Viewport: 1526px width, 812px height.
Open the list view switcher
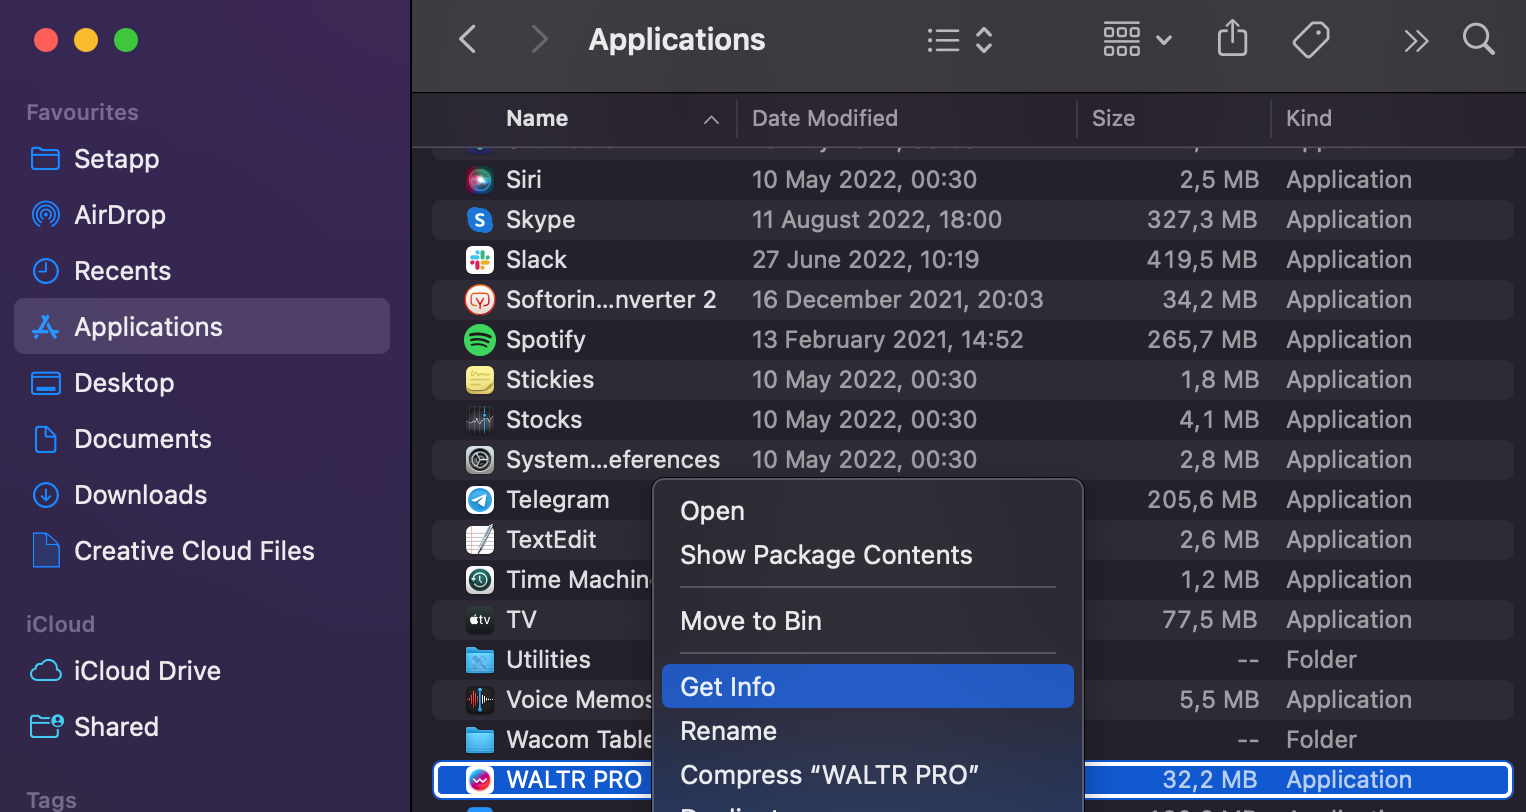958,40
